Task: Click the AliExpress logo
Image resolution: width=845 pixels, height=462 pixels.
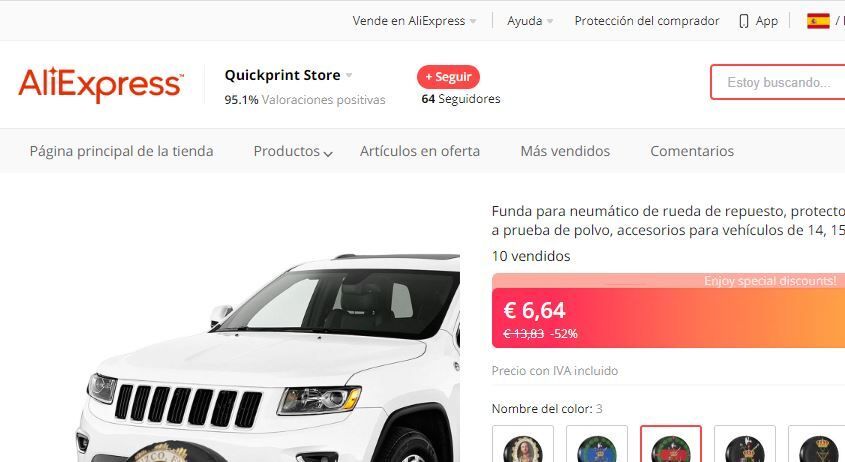Action: tap(101, 85)
